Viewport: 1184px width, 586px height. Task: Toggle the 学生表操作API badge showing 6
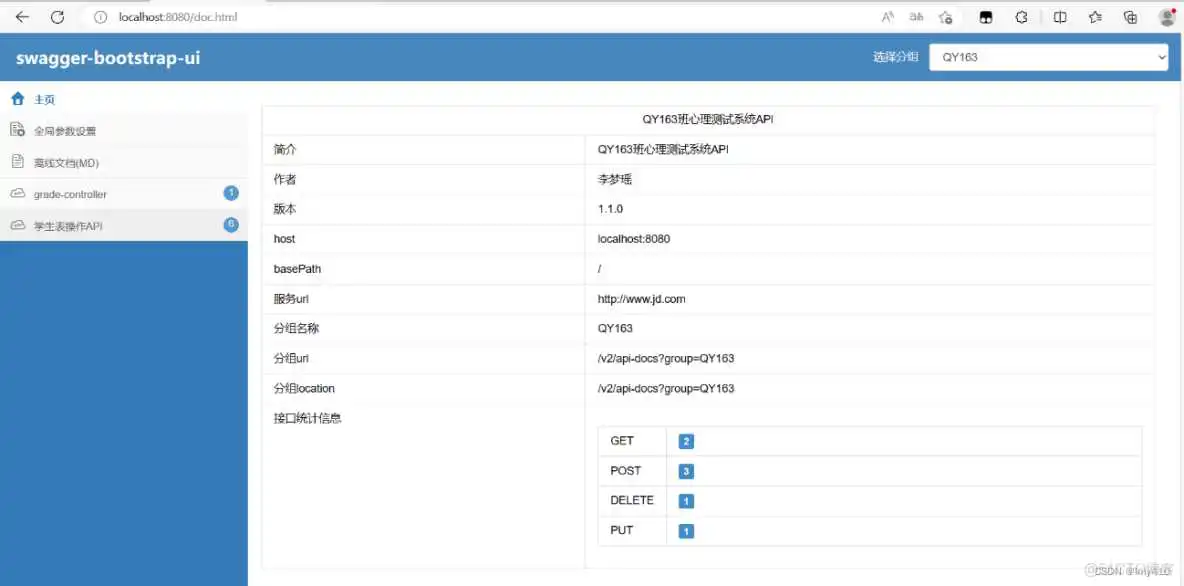(x=231, y=225)
